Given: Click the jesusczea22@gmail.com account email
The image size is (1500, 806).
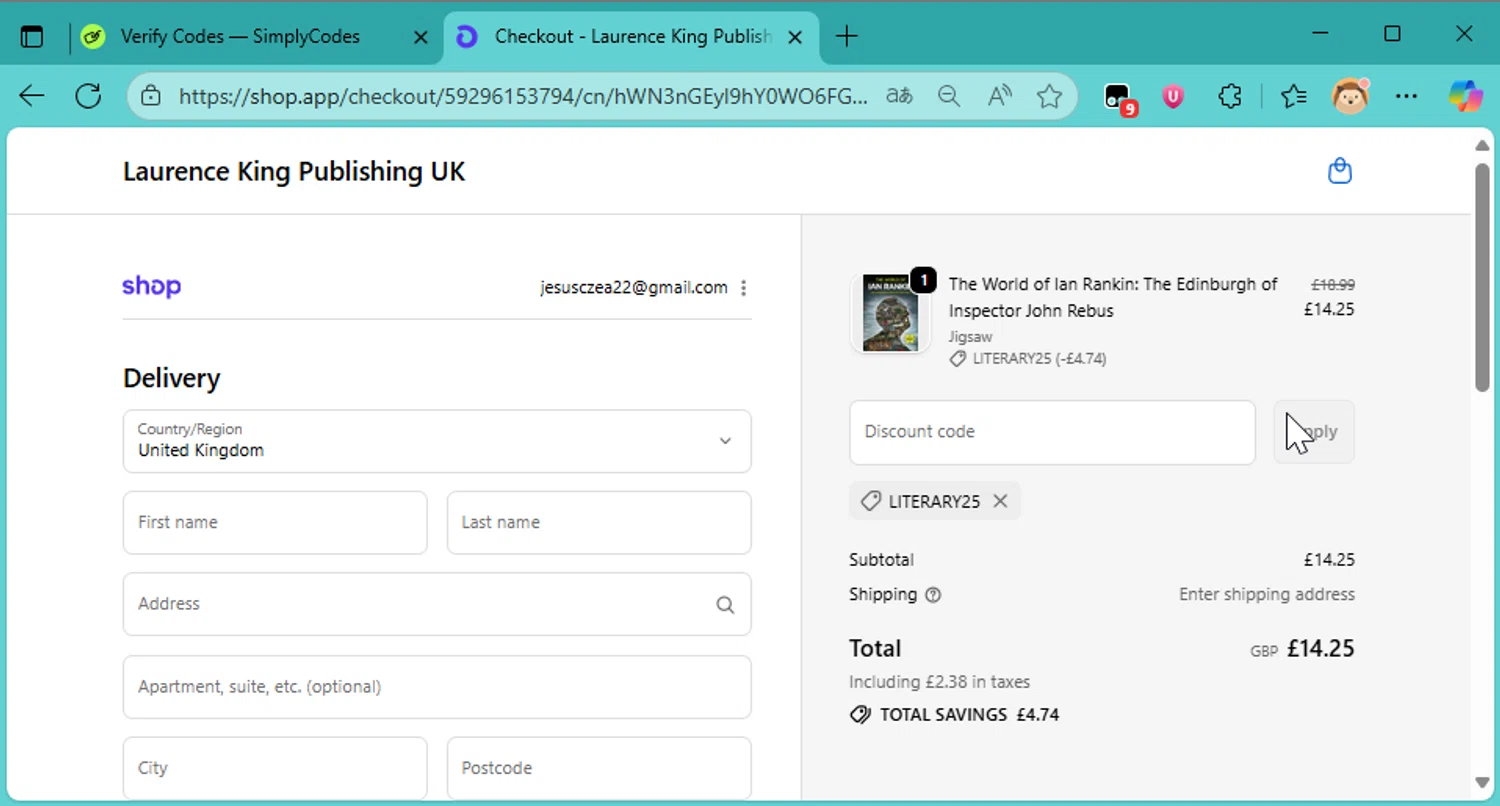Looking at the screenshot, I should [x=634, y=288].
